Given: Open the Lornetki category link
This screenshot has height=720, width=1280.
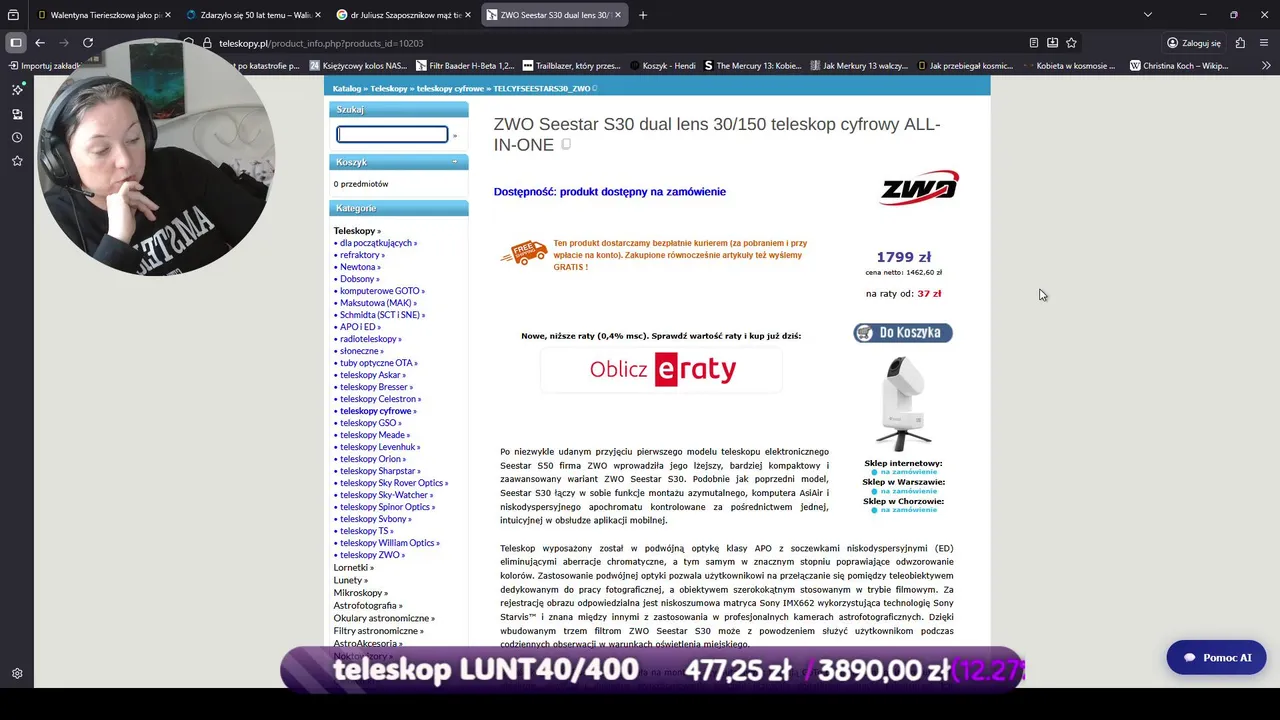Looking at the screenshot, I should pos(354,568).
